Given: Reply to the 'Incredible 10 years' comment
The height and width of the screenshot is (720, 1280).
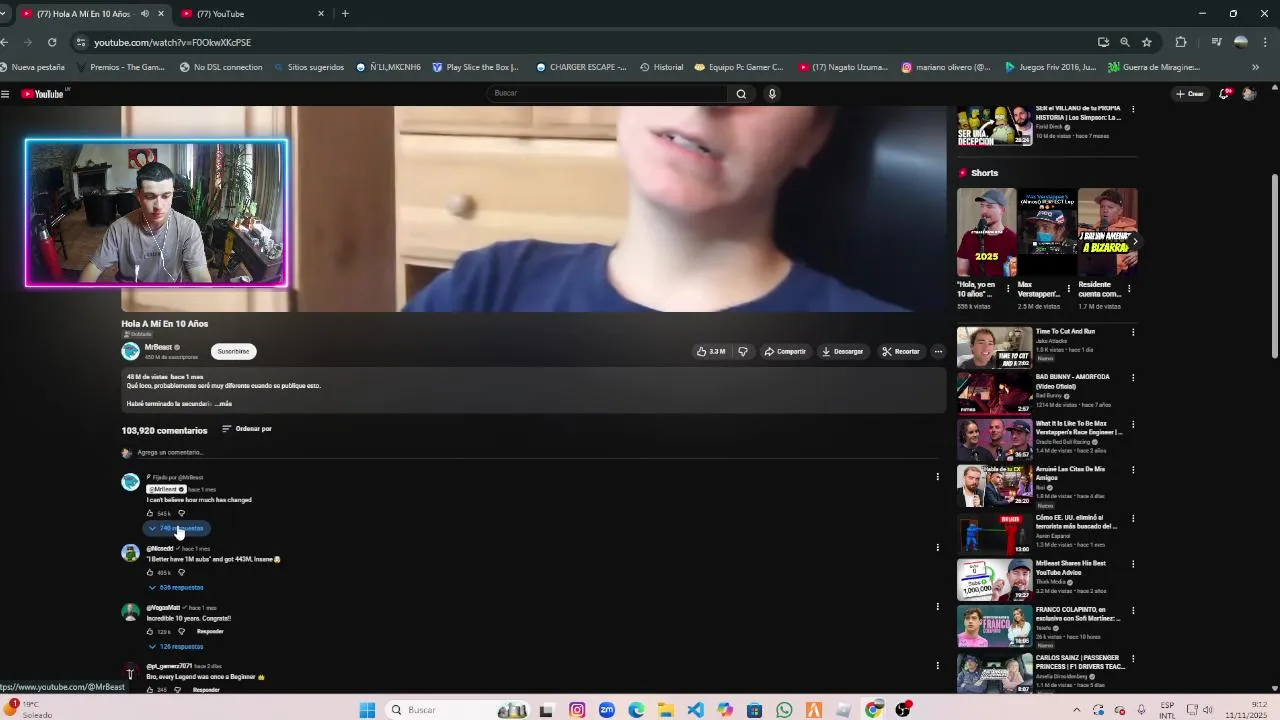Looking at the screenshot, I should 210,632.
